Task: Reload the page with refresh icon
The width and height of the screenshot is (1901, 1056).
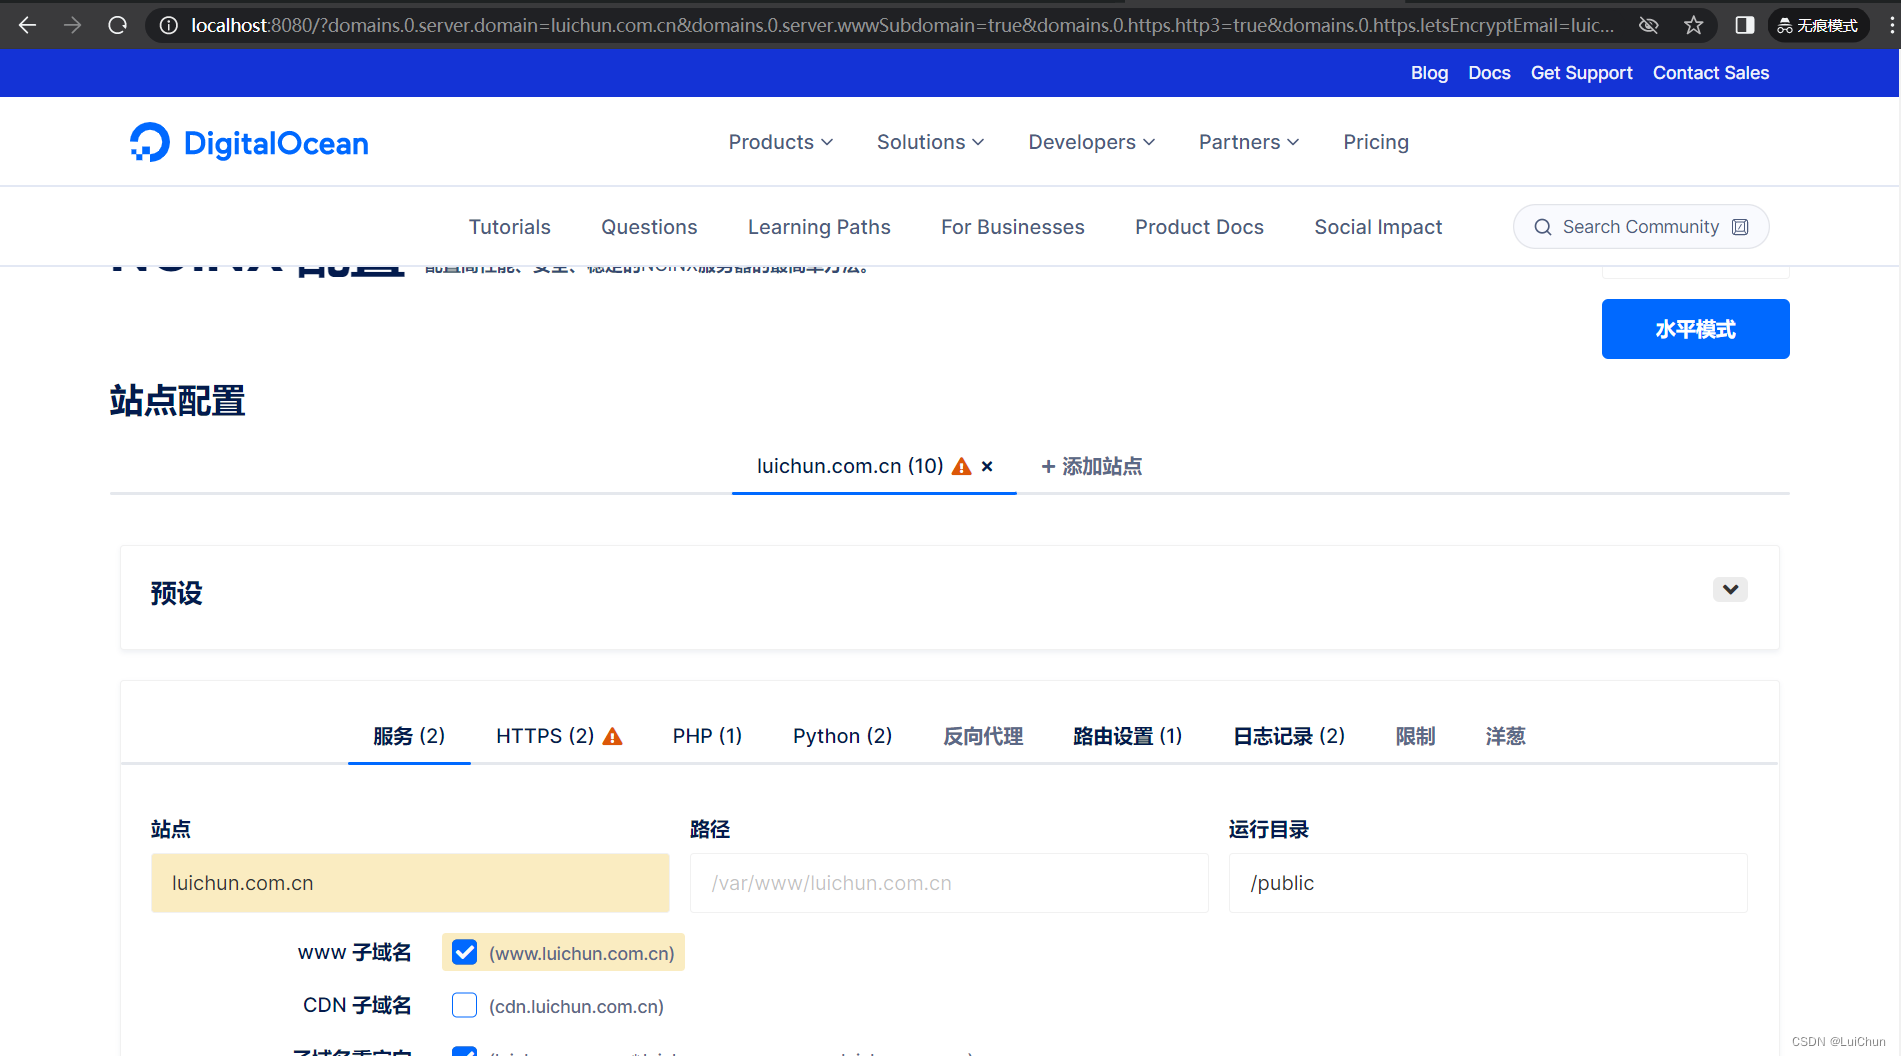Action: 117,25
